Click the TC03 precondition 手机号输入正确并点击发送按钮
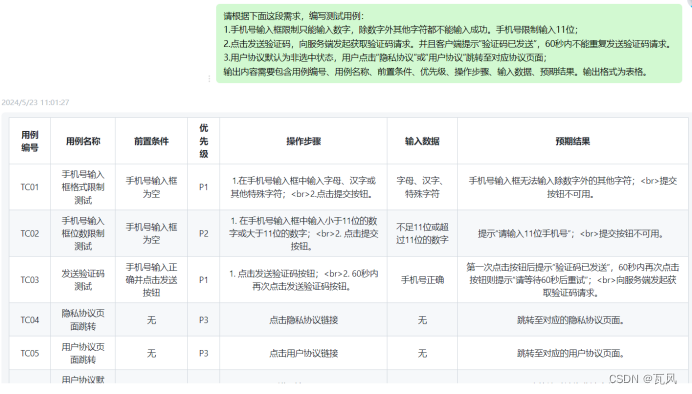692x394 pixels. coord(151,280)
